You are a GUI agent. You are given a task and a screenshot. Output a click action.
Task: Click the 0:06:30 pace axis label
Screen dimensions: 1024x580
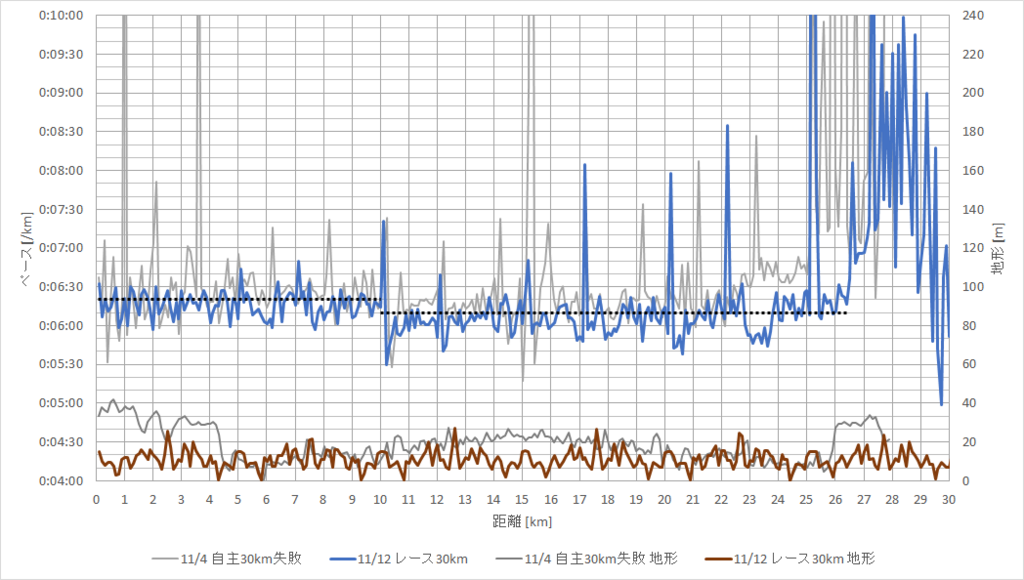(61, 287)
